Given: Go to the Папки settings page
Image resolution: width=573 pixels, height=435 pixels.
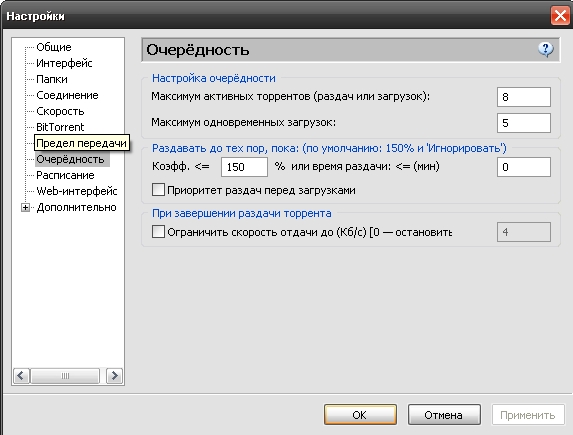Looking at the screenshot, I should pyautogui.click(x=52, y=79).
